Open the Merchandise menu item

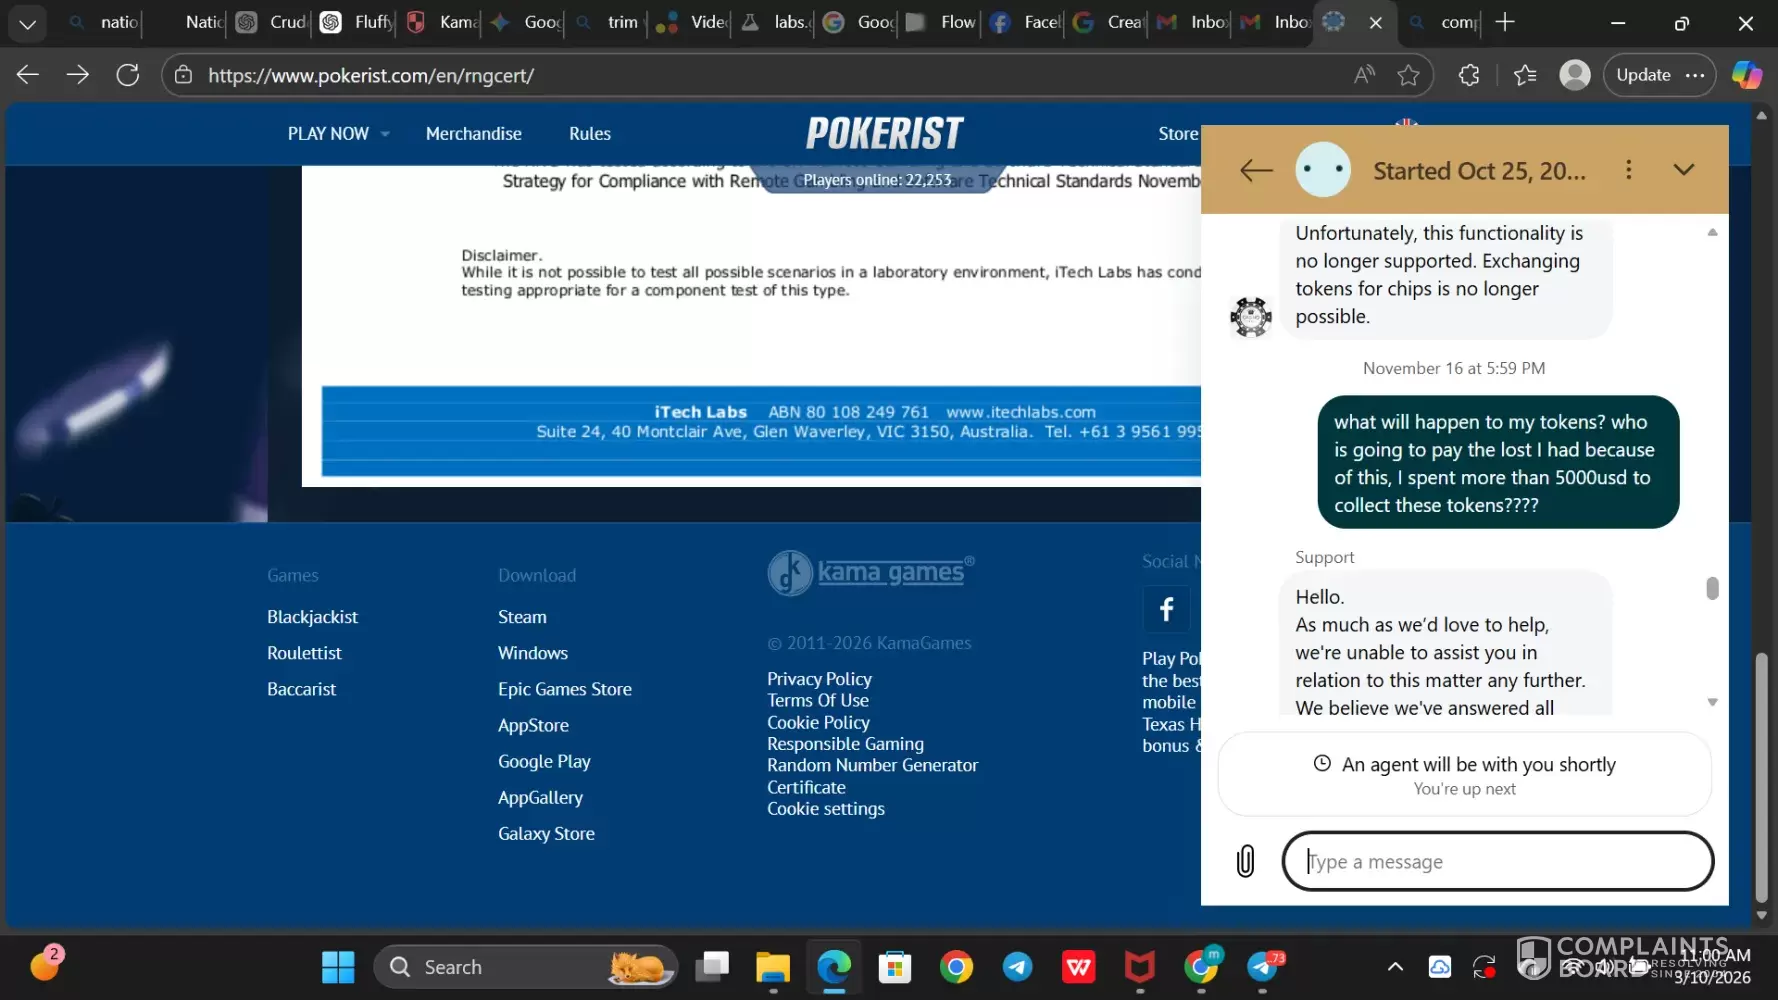(473, 134)
